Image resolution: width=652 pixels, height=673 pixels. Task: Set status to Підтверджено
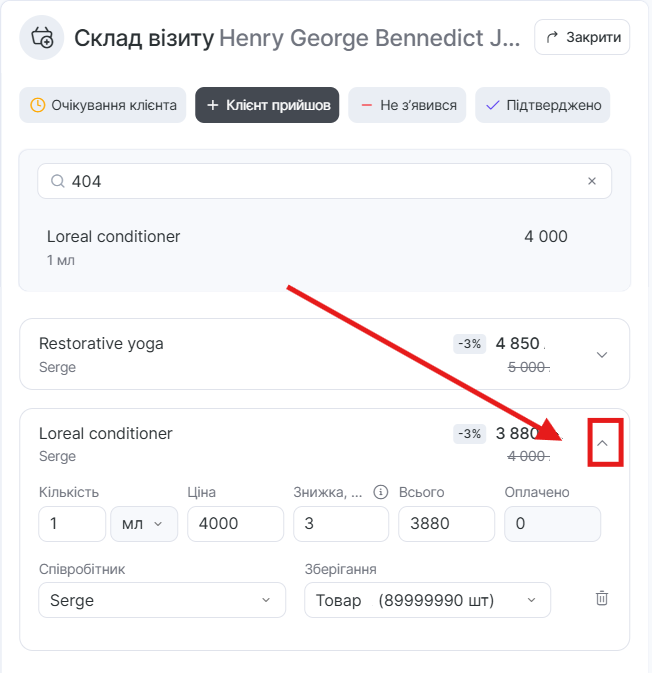coord(542,105)
